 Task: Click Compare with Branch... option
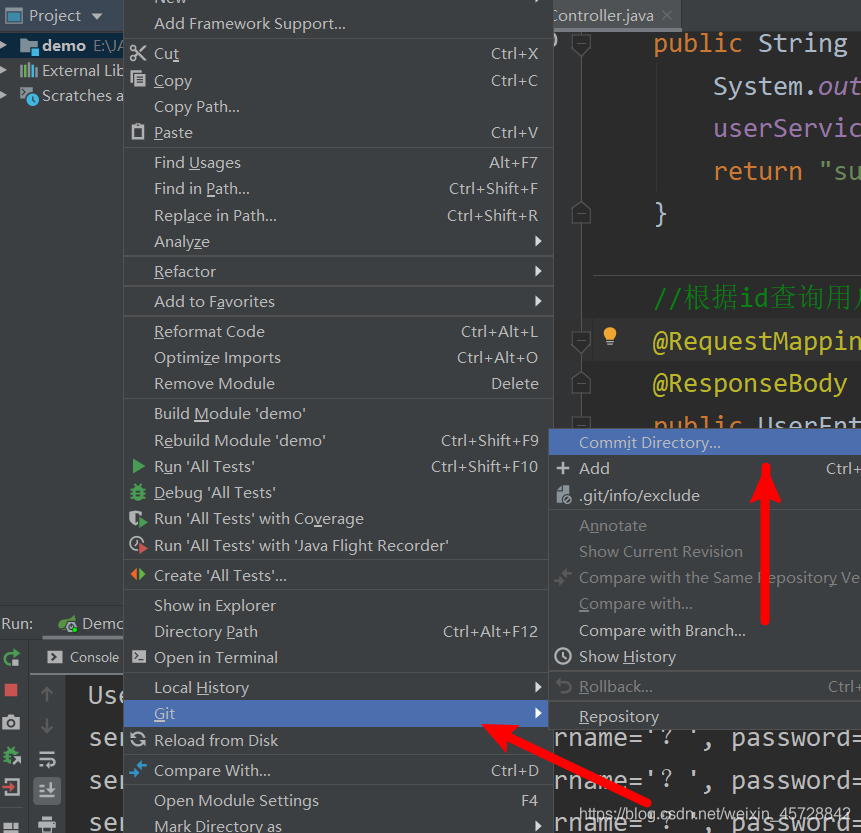705,630
